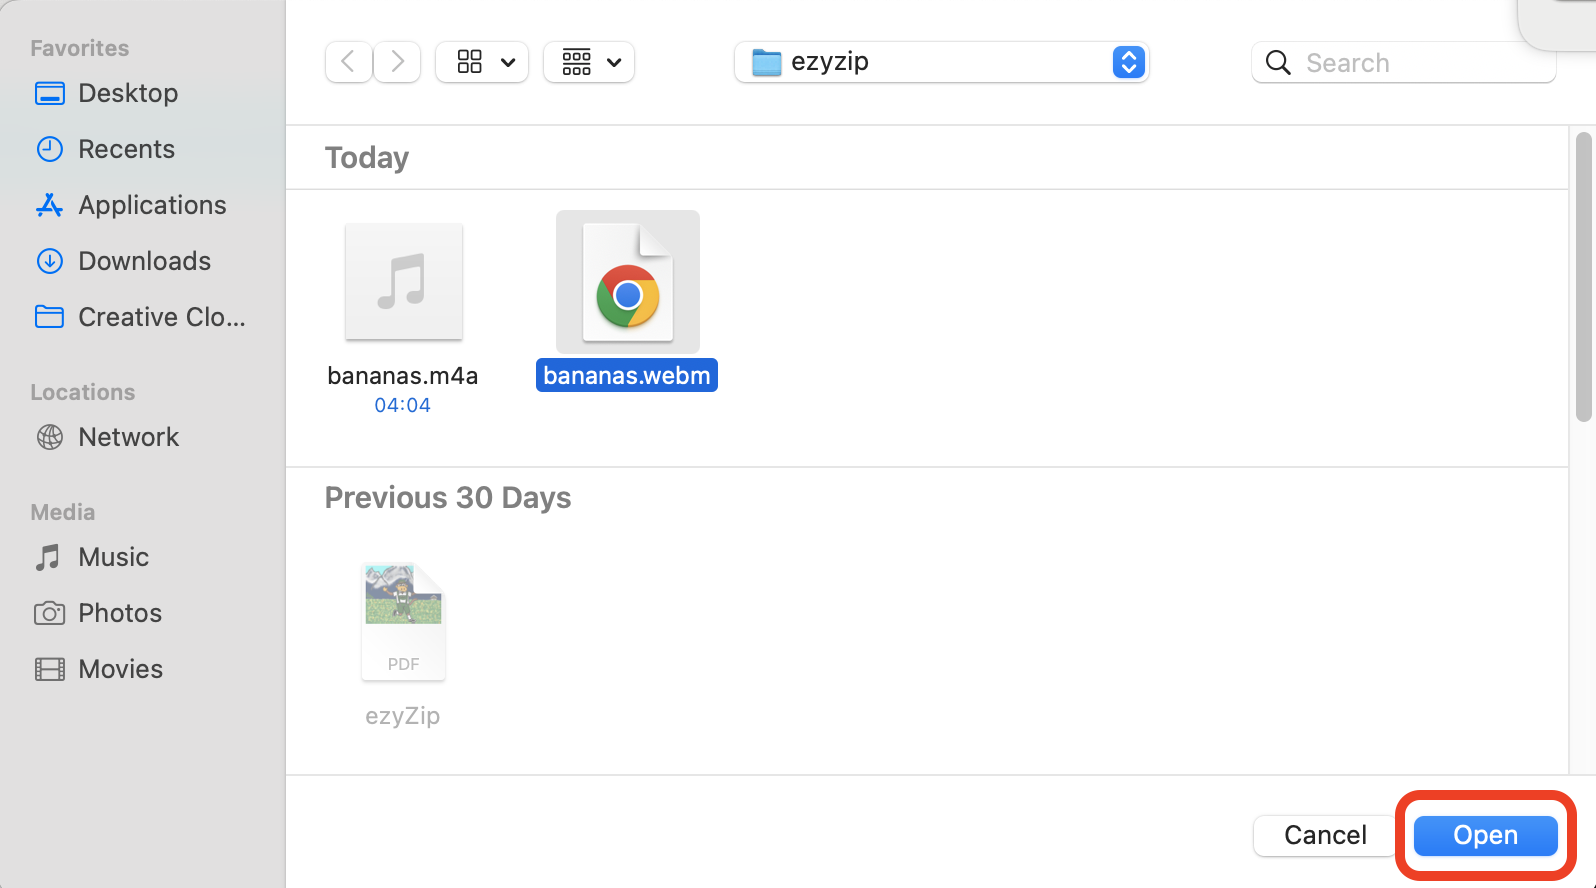Click the 04:04 duration label
The image size is (1596, 888).
tap(403, 405)
